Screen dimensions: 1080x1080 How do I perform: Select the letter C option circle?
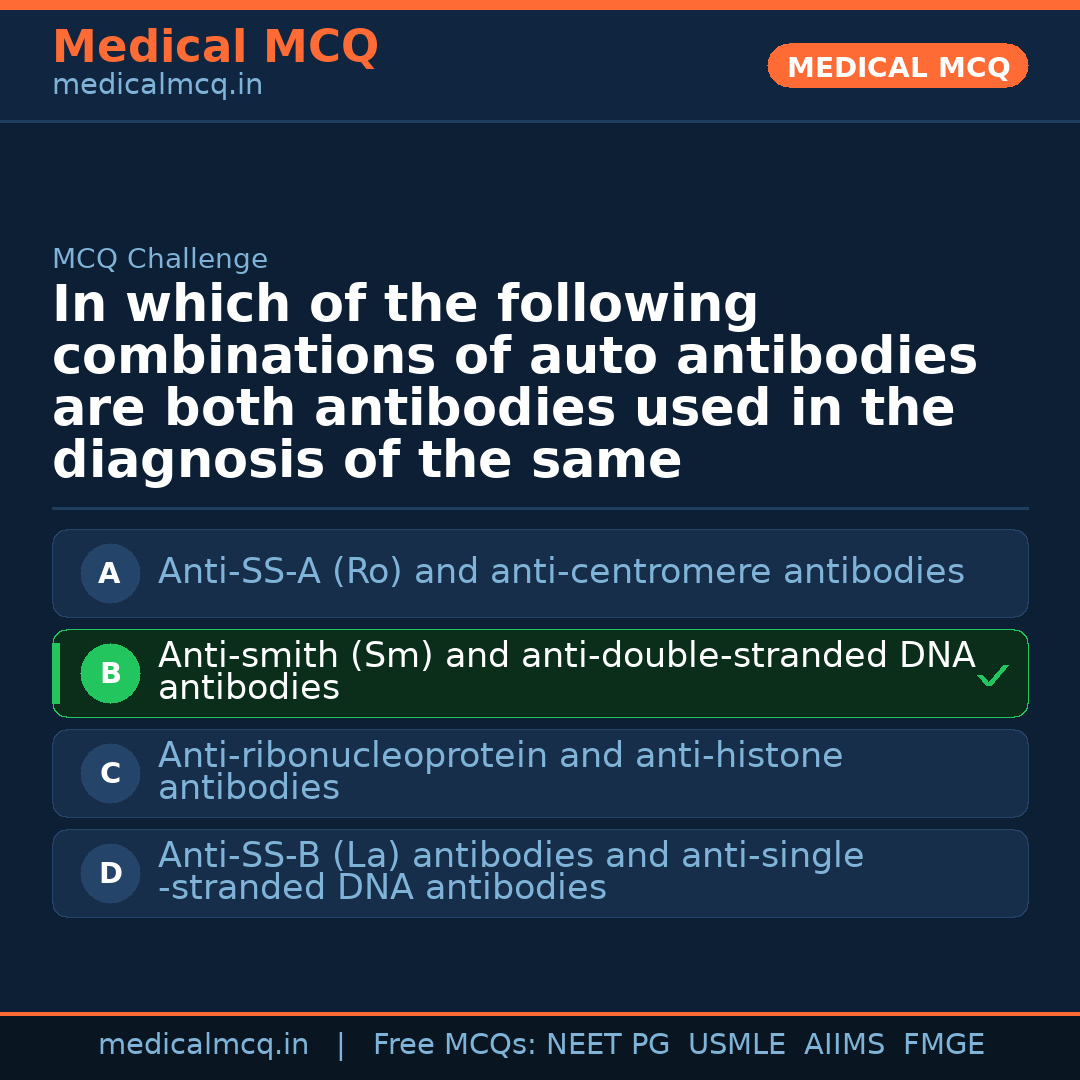tap(110, 774)
